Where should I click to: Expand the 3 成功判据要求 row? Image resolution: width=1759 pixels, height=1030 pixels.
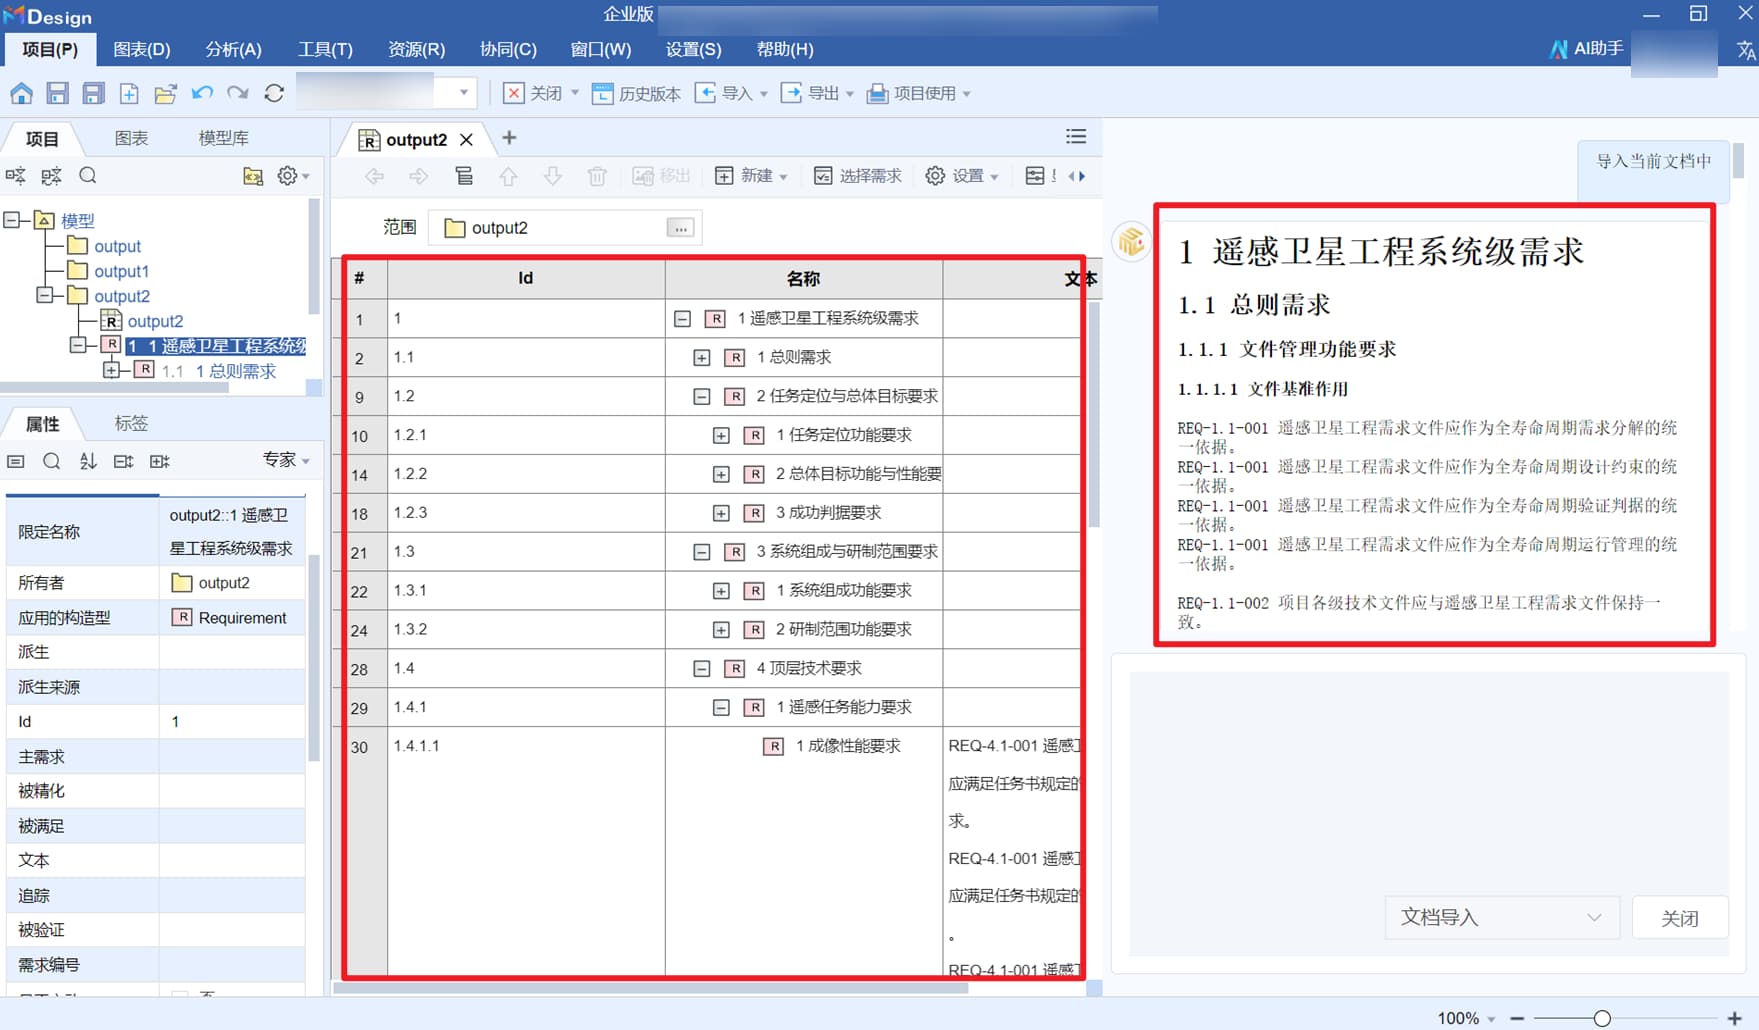[721, 514]
